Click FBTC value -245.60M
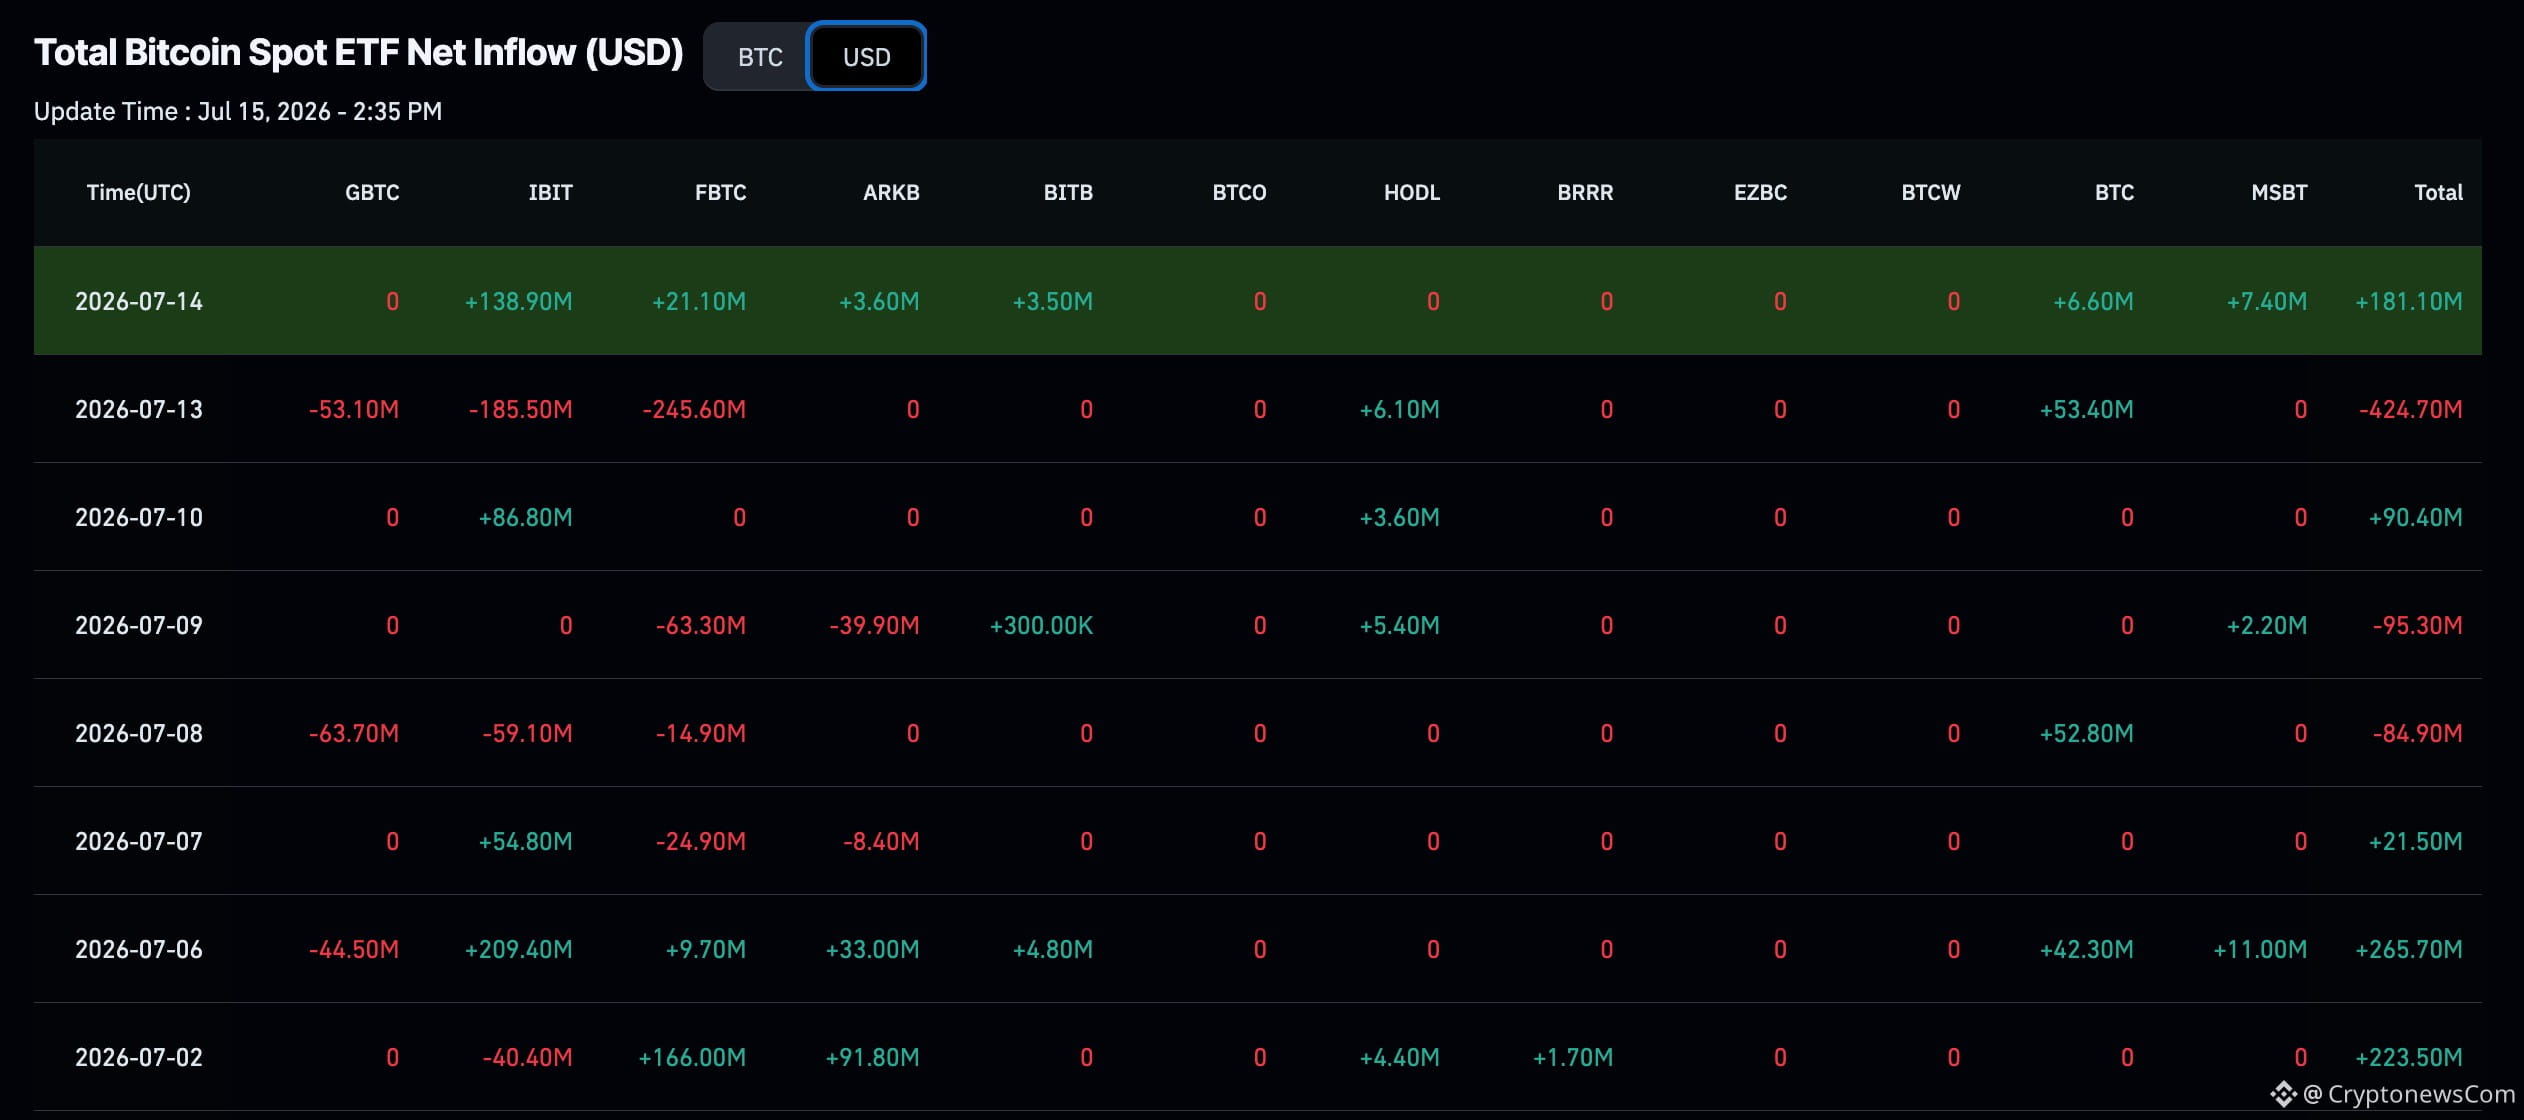The height and width of the screenshot is (1120, 2524). [694, 409]
